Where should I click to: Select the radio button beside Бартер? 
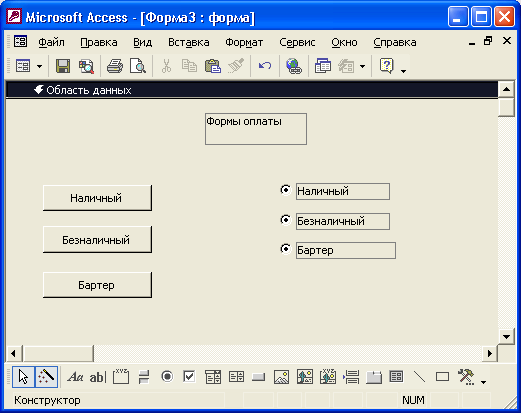(x=285, y=249)
